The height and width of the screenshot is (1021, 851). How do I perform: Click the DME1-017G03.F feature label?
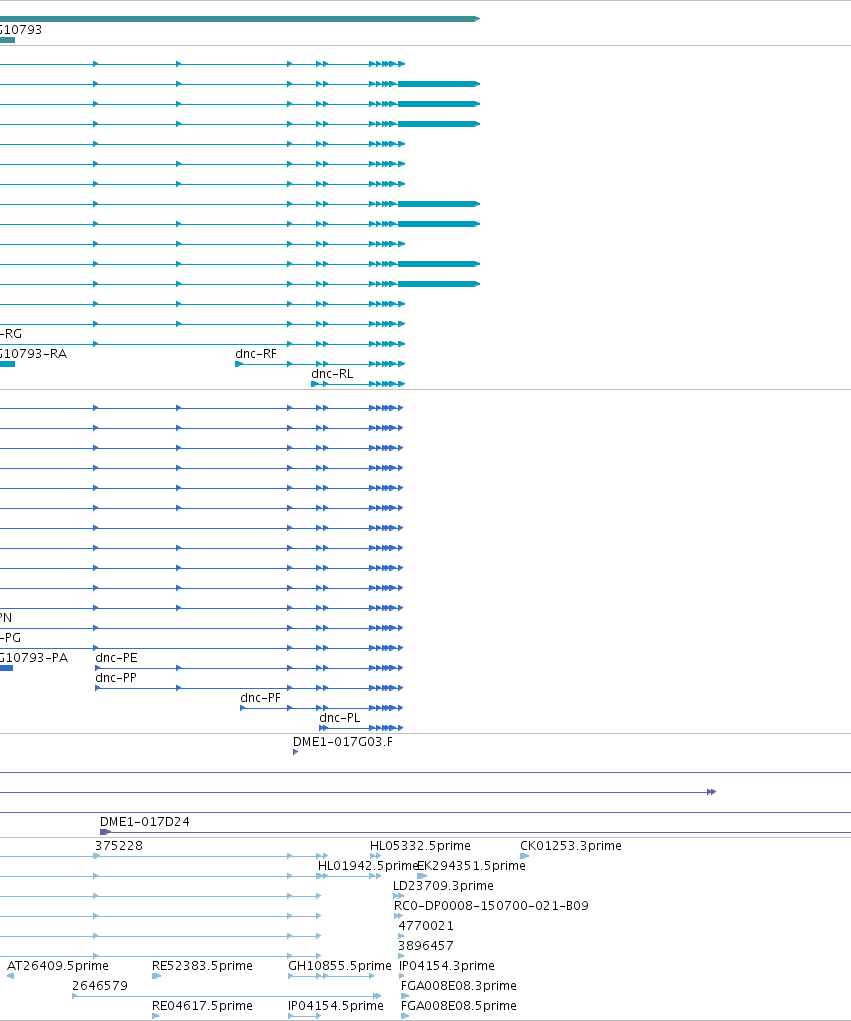click(342, 742)
